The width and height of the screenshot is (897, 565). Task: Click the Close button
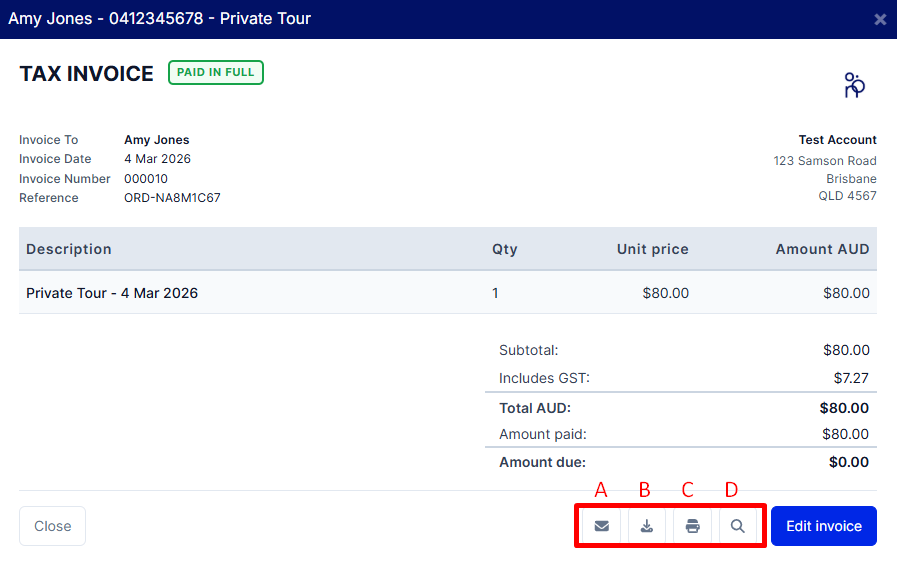pyautogui.click(x=52, y=526)
